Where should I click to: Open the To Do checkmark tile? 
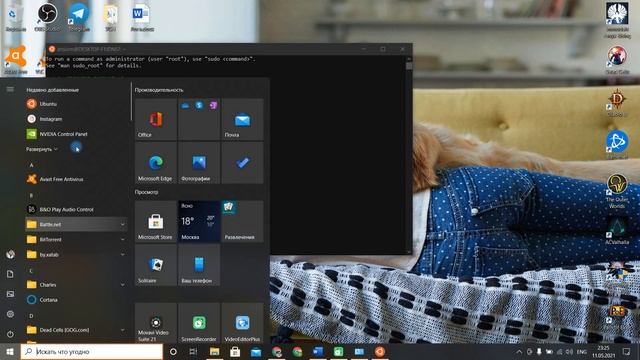click(x=242, y=163)
